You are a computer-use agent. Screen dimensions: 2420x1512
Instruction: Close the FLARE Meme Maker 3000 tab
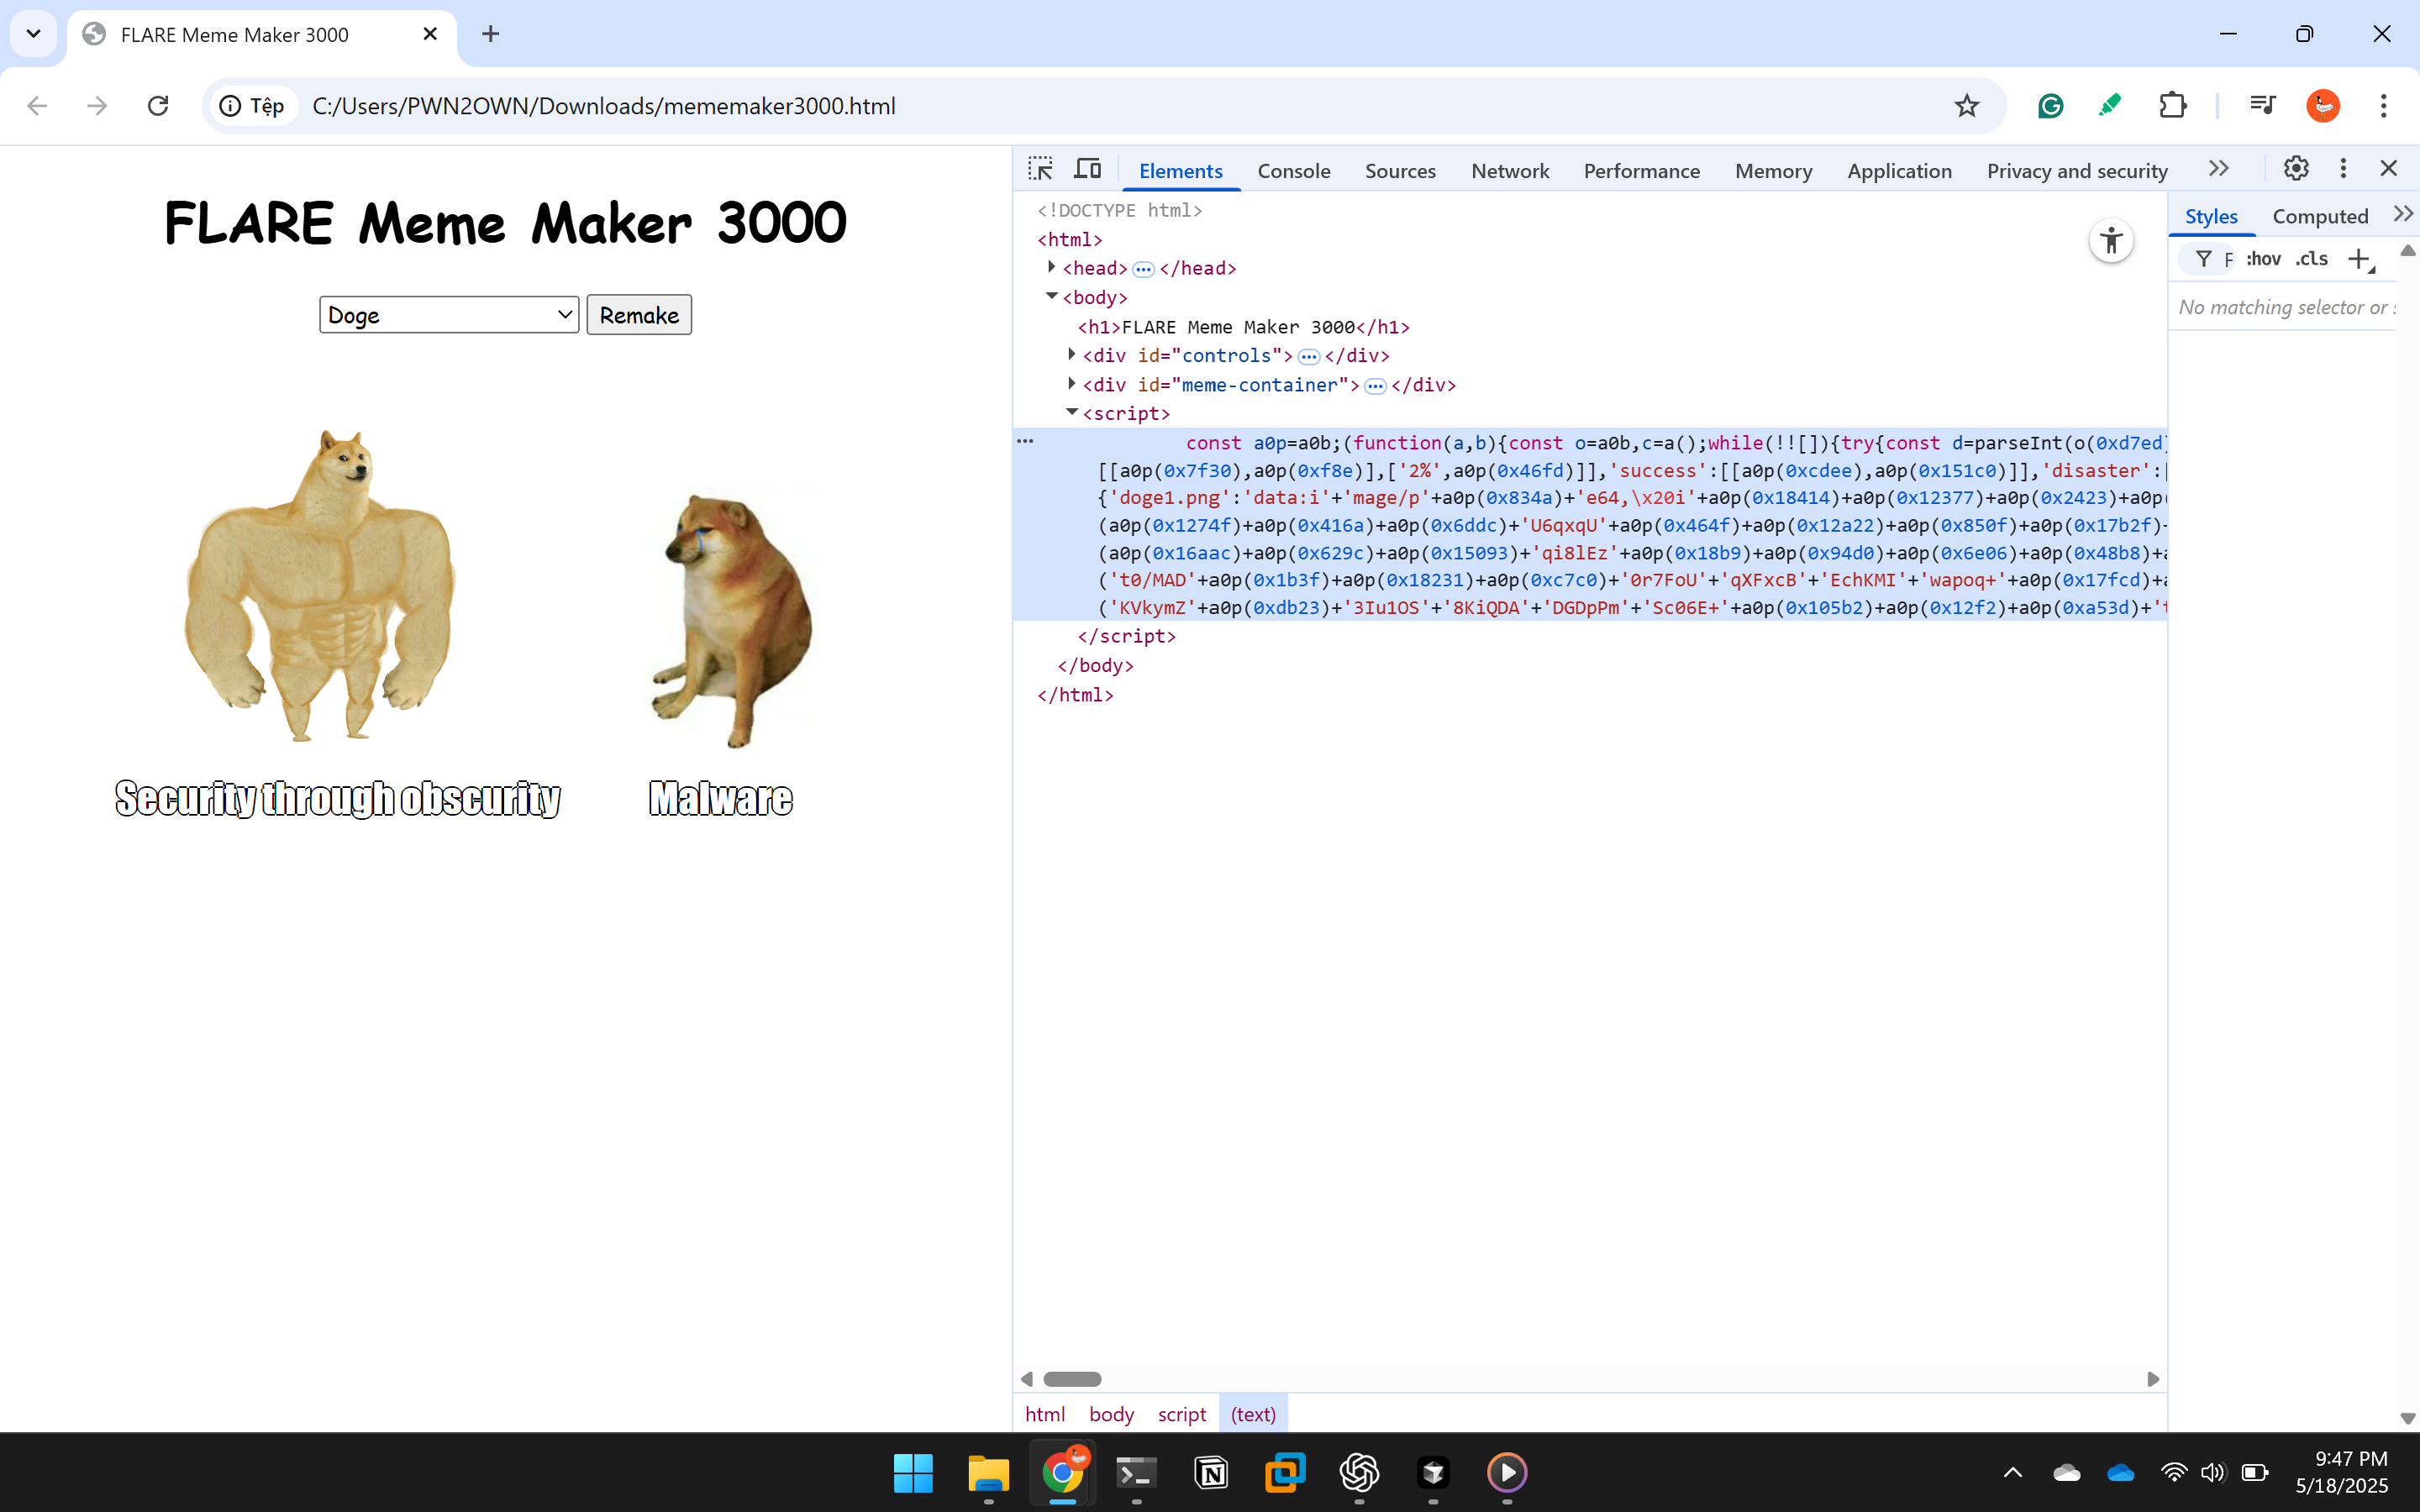pos(430,34)
